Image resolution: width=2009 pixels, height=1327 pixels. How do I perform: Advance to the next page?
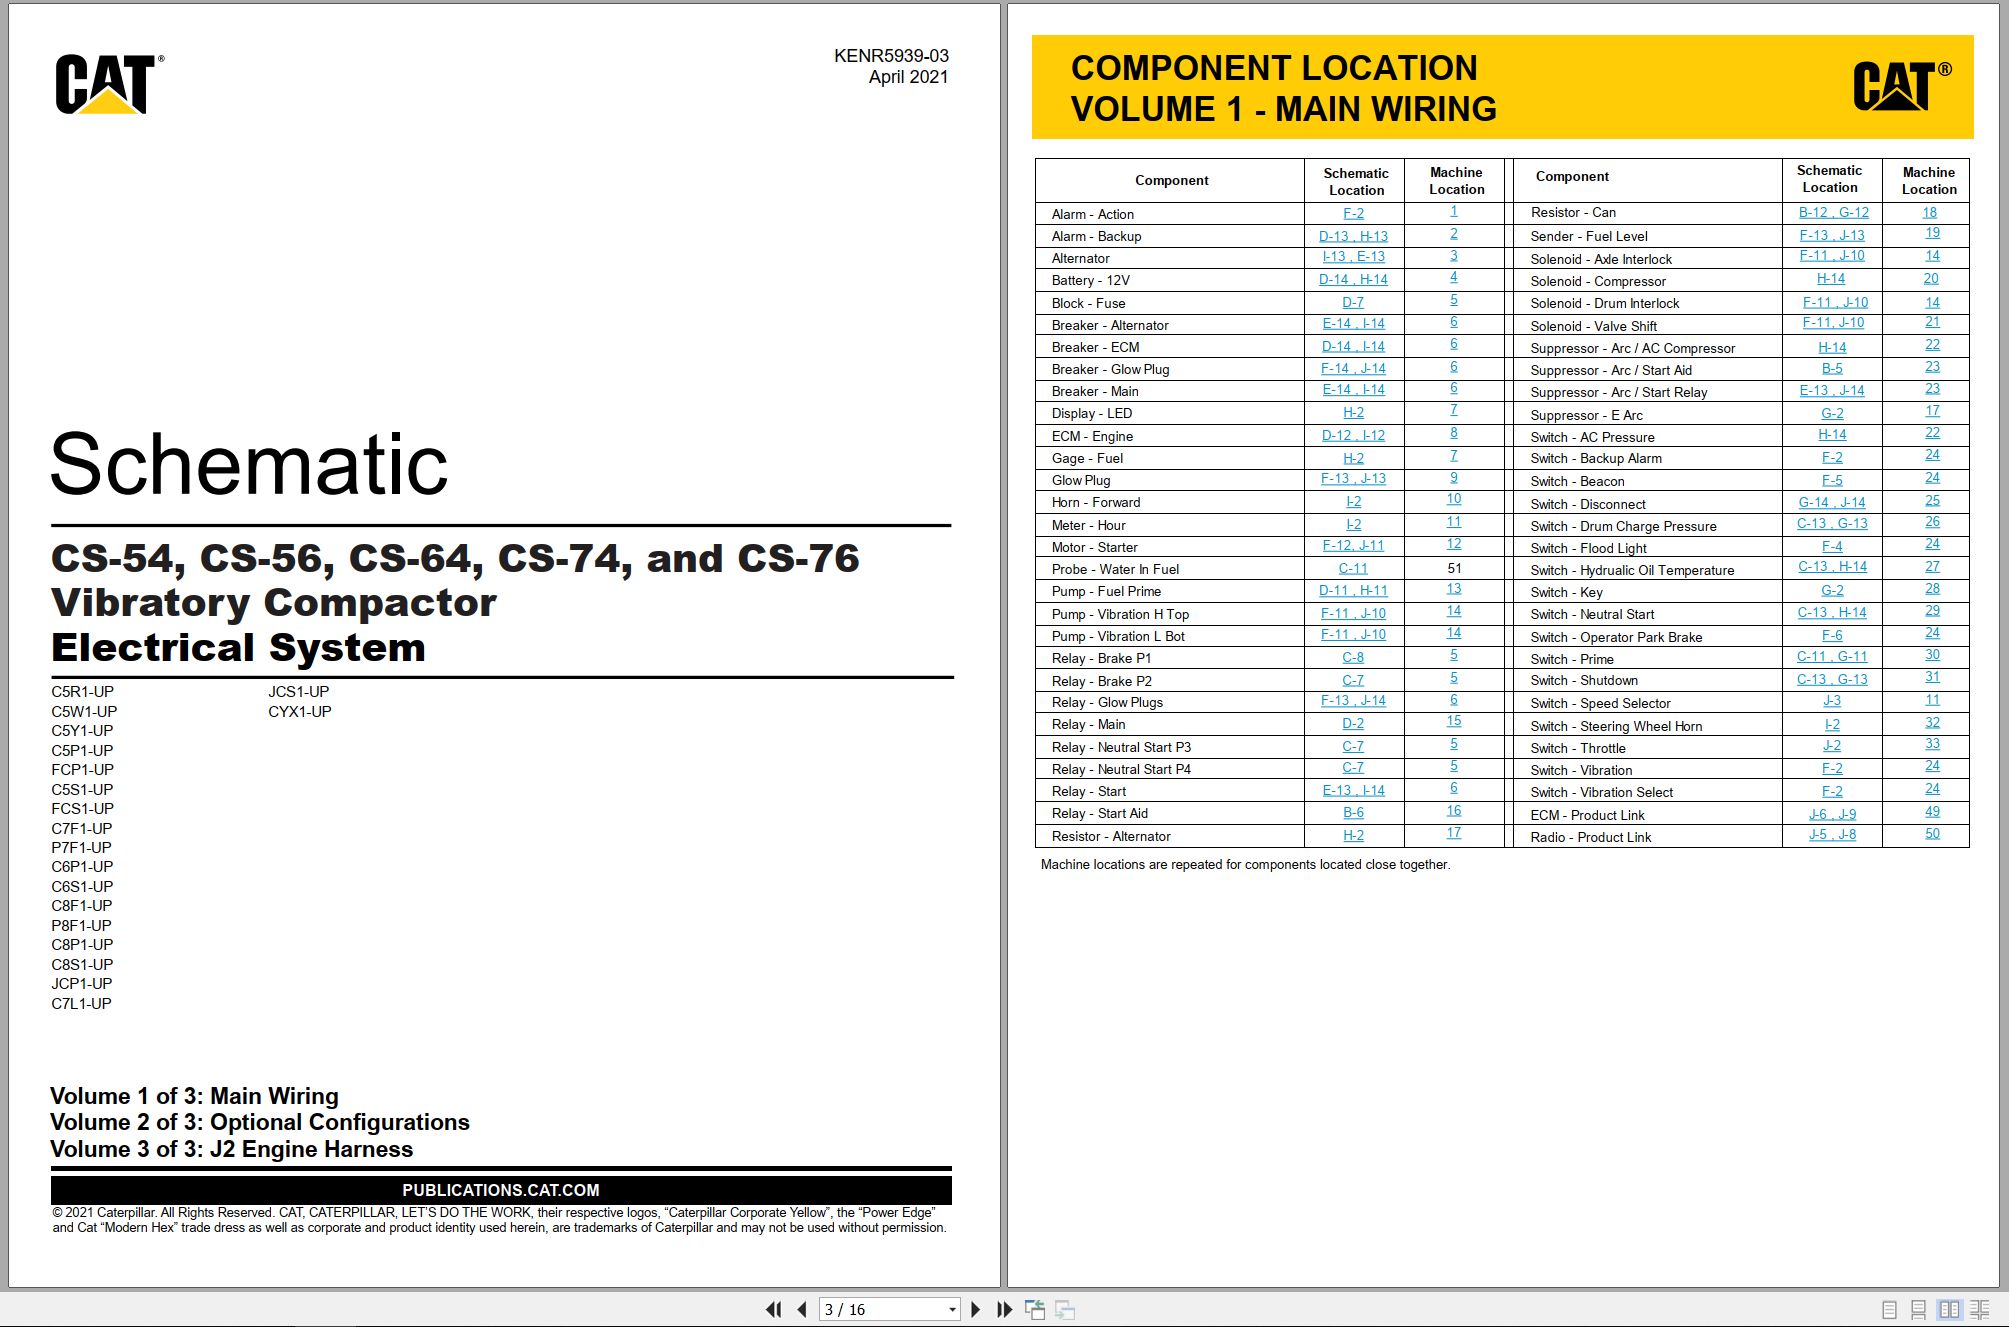(x=976, y=1309)
